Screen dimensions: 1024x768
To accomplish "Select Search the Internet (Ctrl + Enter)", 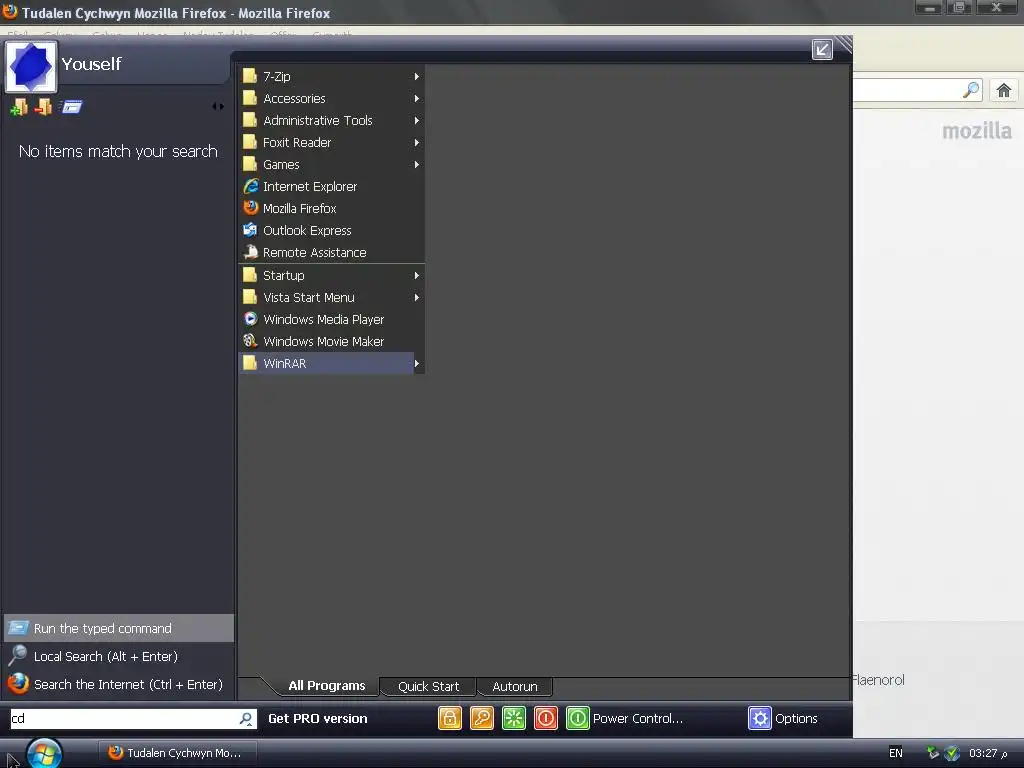I will 119,684.
